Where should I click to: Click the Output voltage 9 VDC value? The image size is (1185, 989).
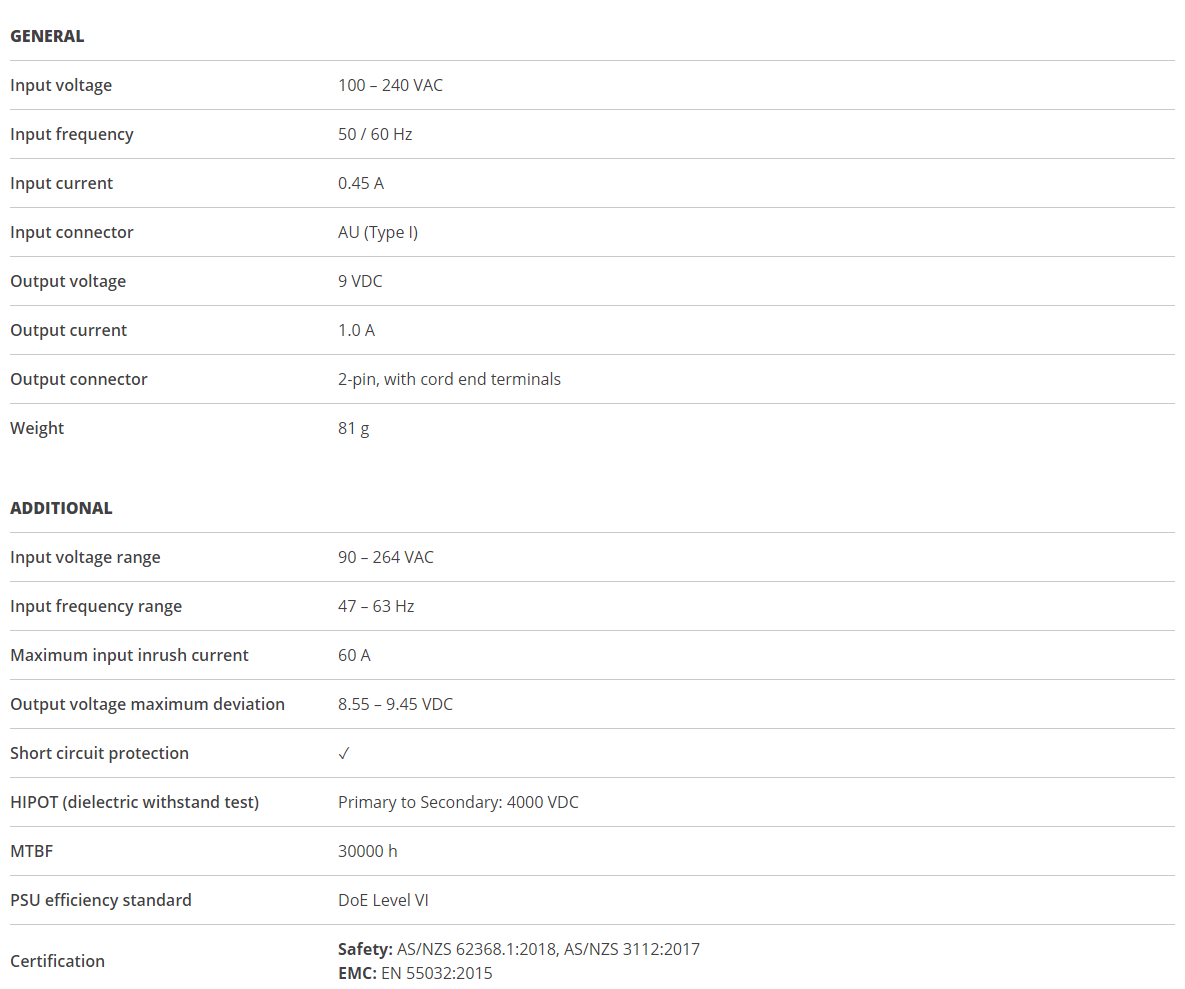pyautogui.click(x=360, y=281)
